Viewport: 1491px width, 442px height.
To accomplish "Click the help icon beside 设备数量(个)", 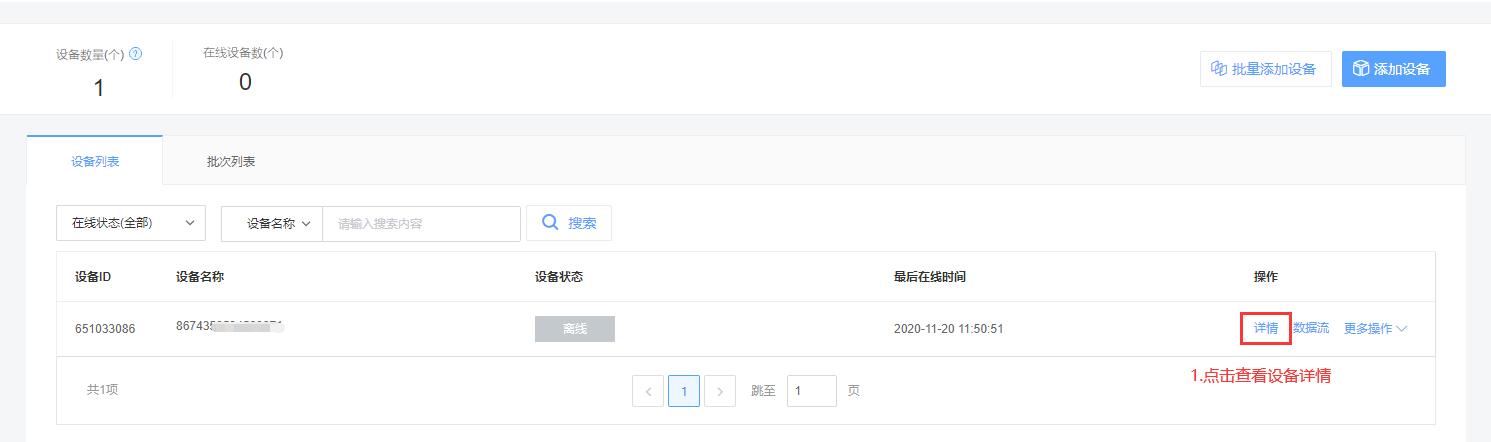I will 136,54.
